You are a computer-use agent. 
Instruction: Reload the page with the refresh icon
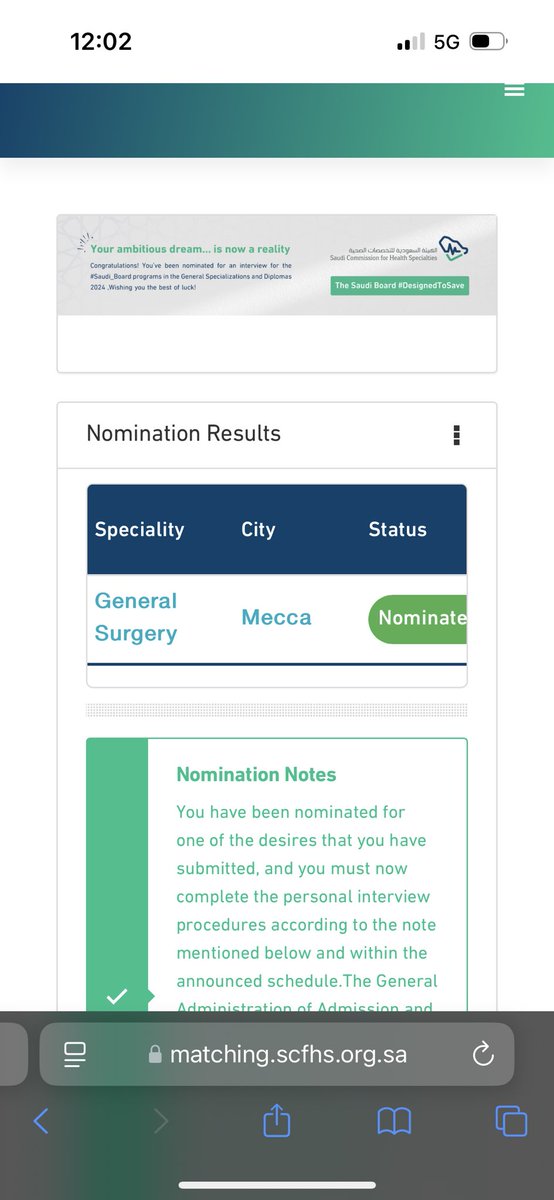482,1053
